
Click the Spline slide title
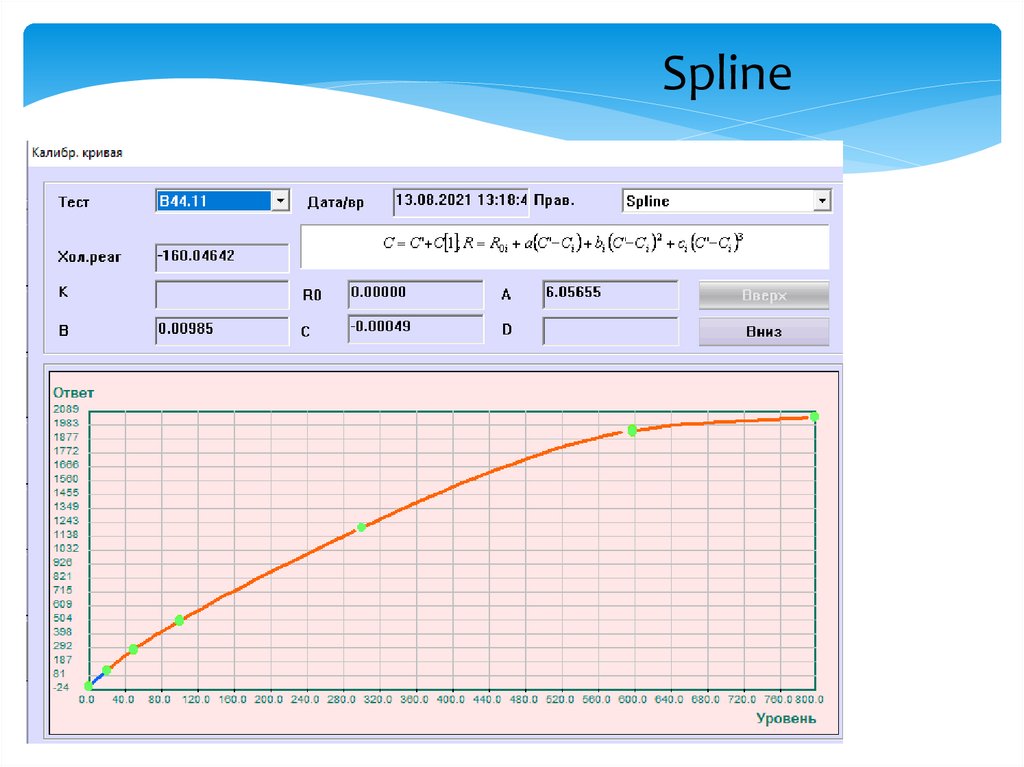(x=727, y=74)
